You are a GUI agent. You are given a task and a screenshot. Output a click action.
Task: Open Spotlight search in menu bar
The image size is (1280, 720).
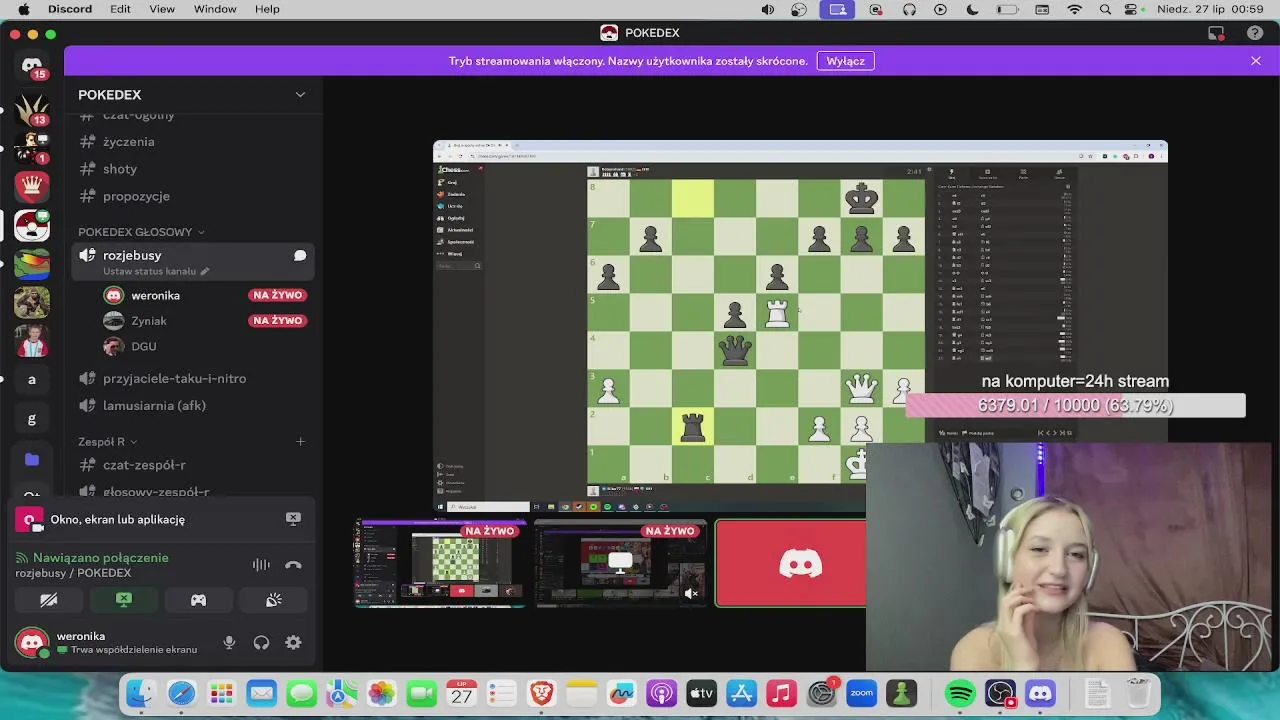(x=1105, y=9)
